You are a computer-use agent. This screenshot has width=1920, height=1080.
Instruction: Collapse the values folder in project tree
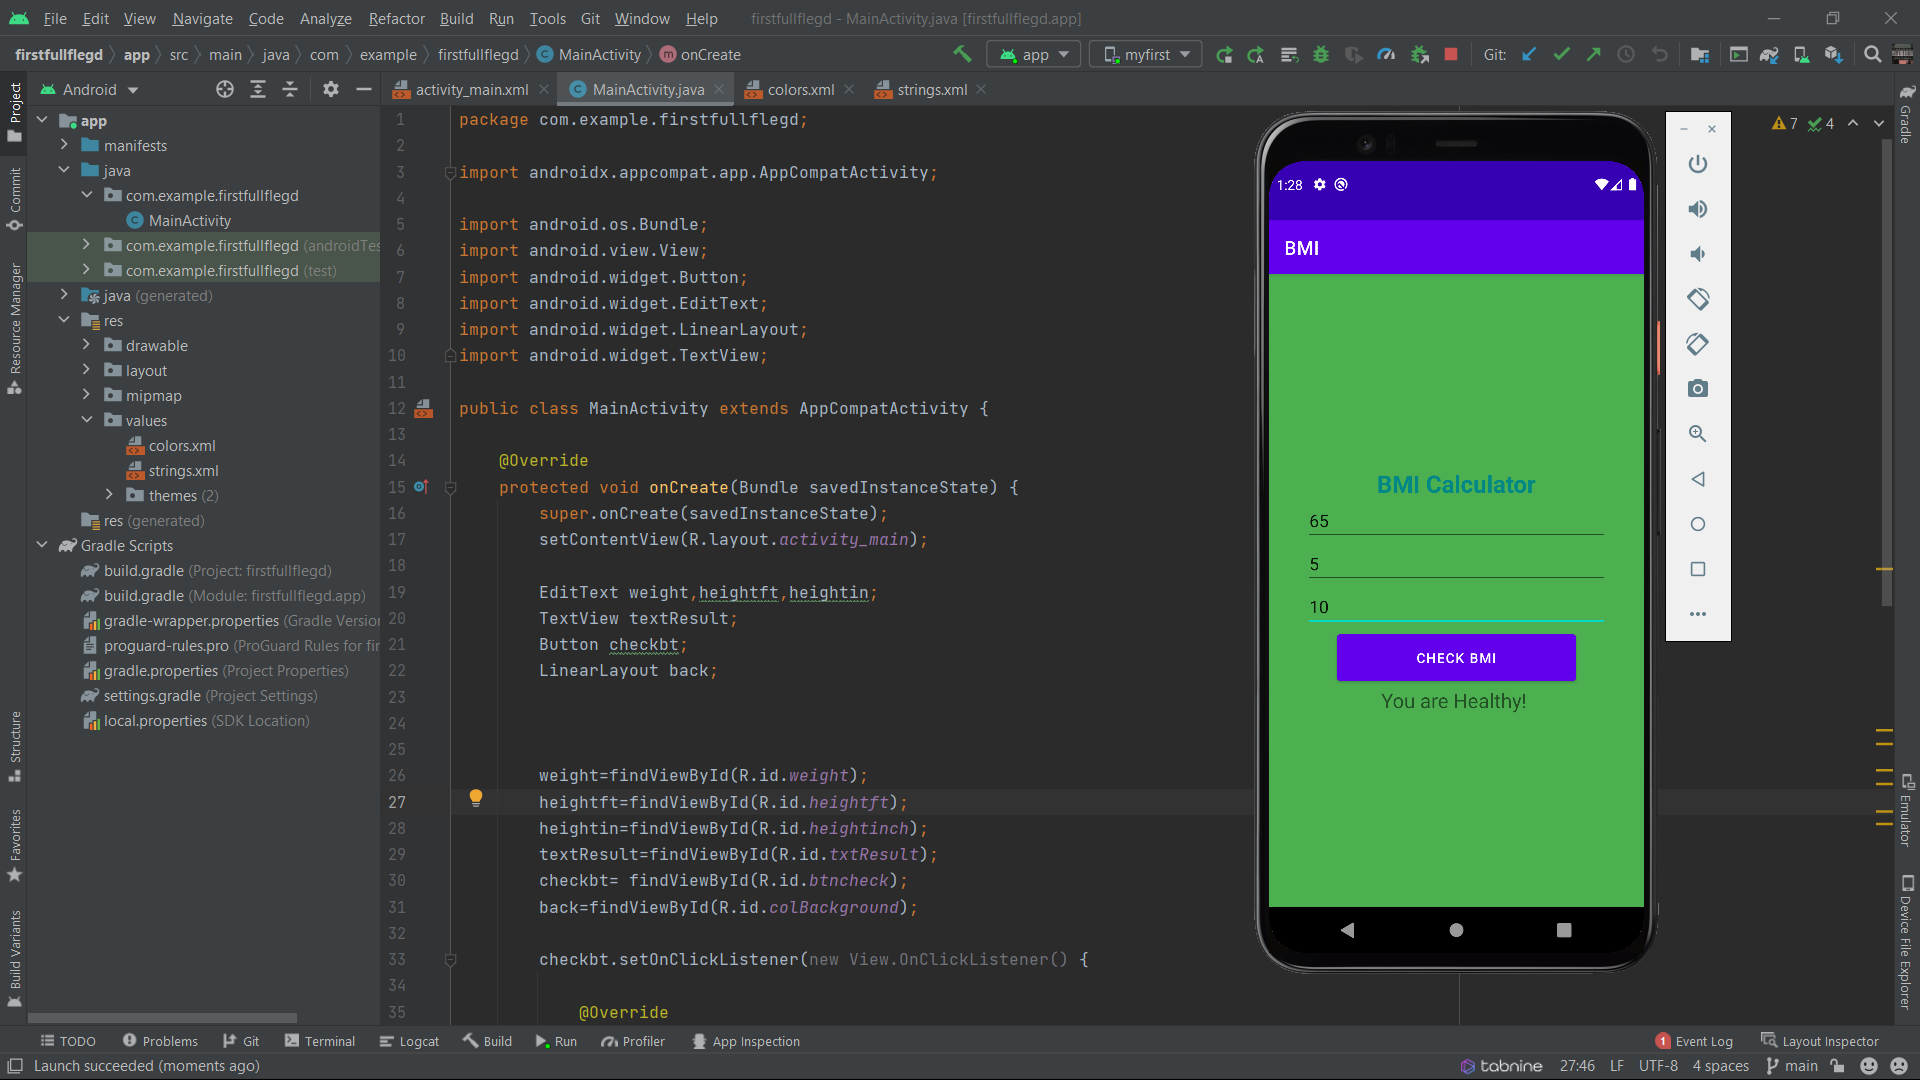click(88, 420)
